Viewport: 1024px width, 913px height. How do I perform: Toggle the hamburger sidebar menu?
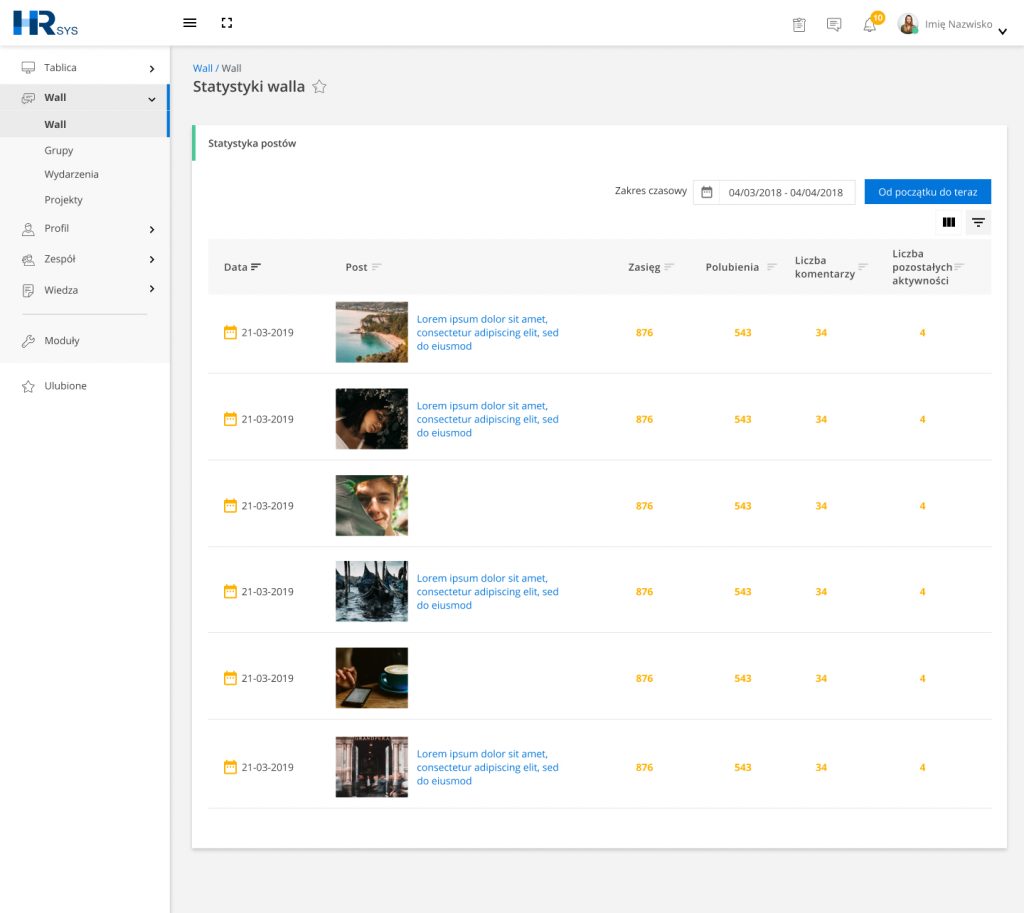(189, 23)
